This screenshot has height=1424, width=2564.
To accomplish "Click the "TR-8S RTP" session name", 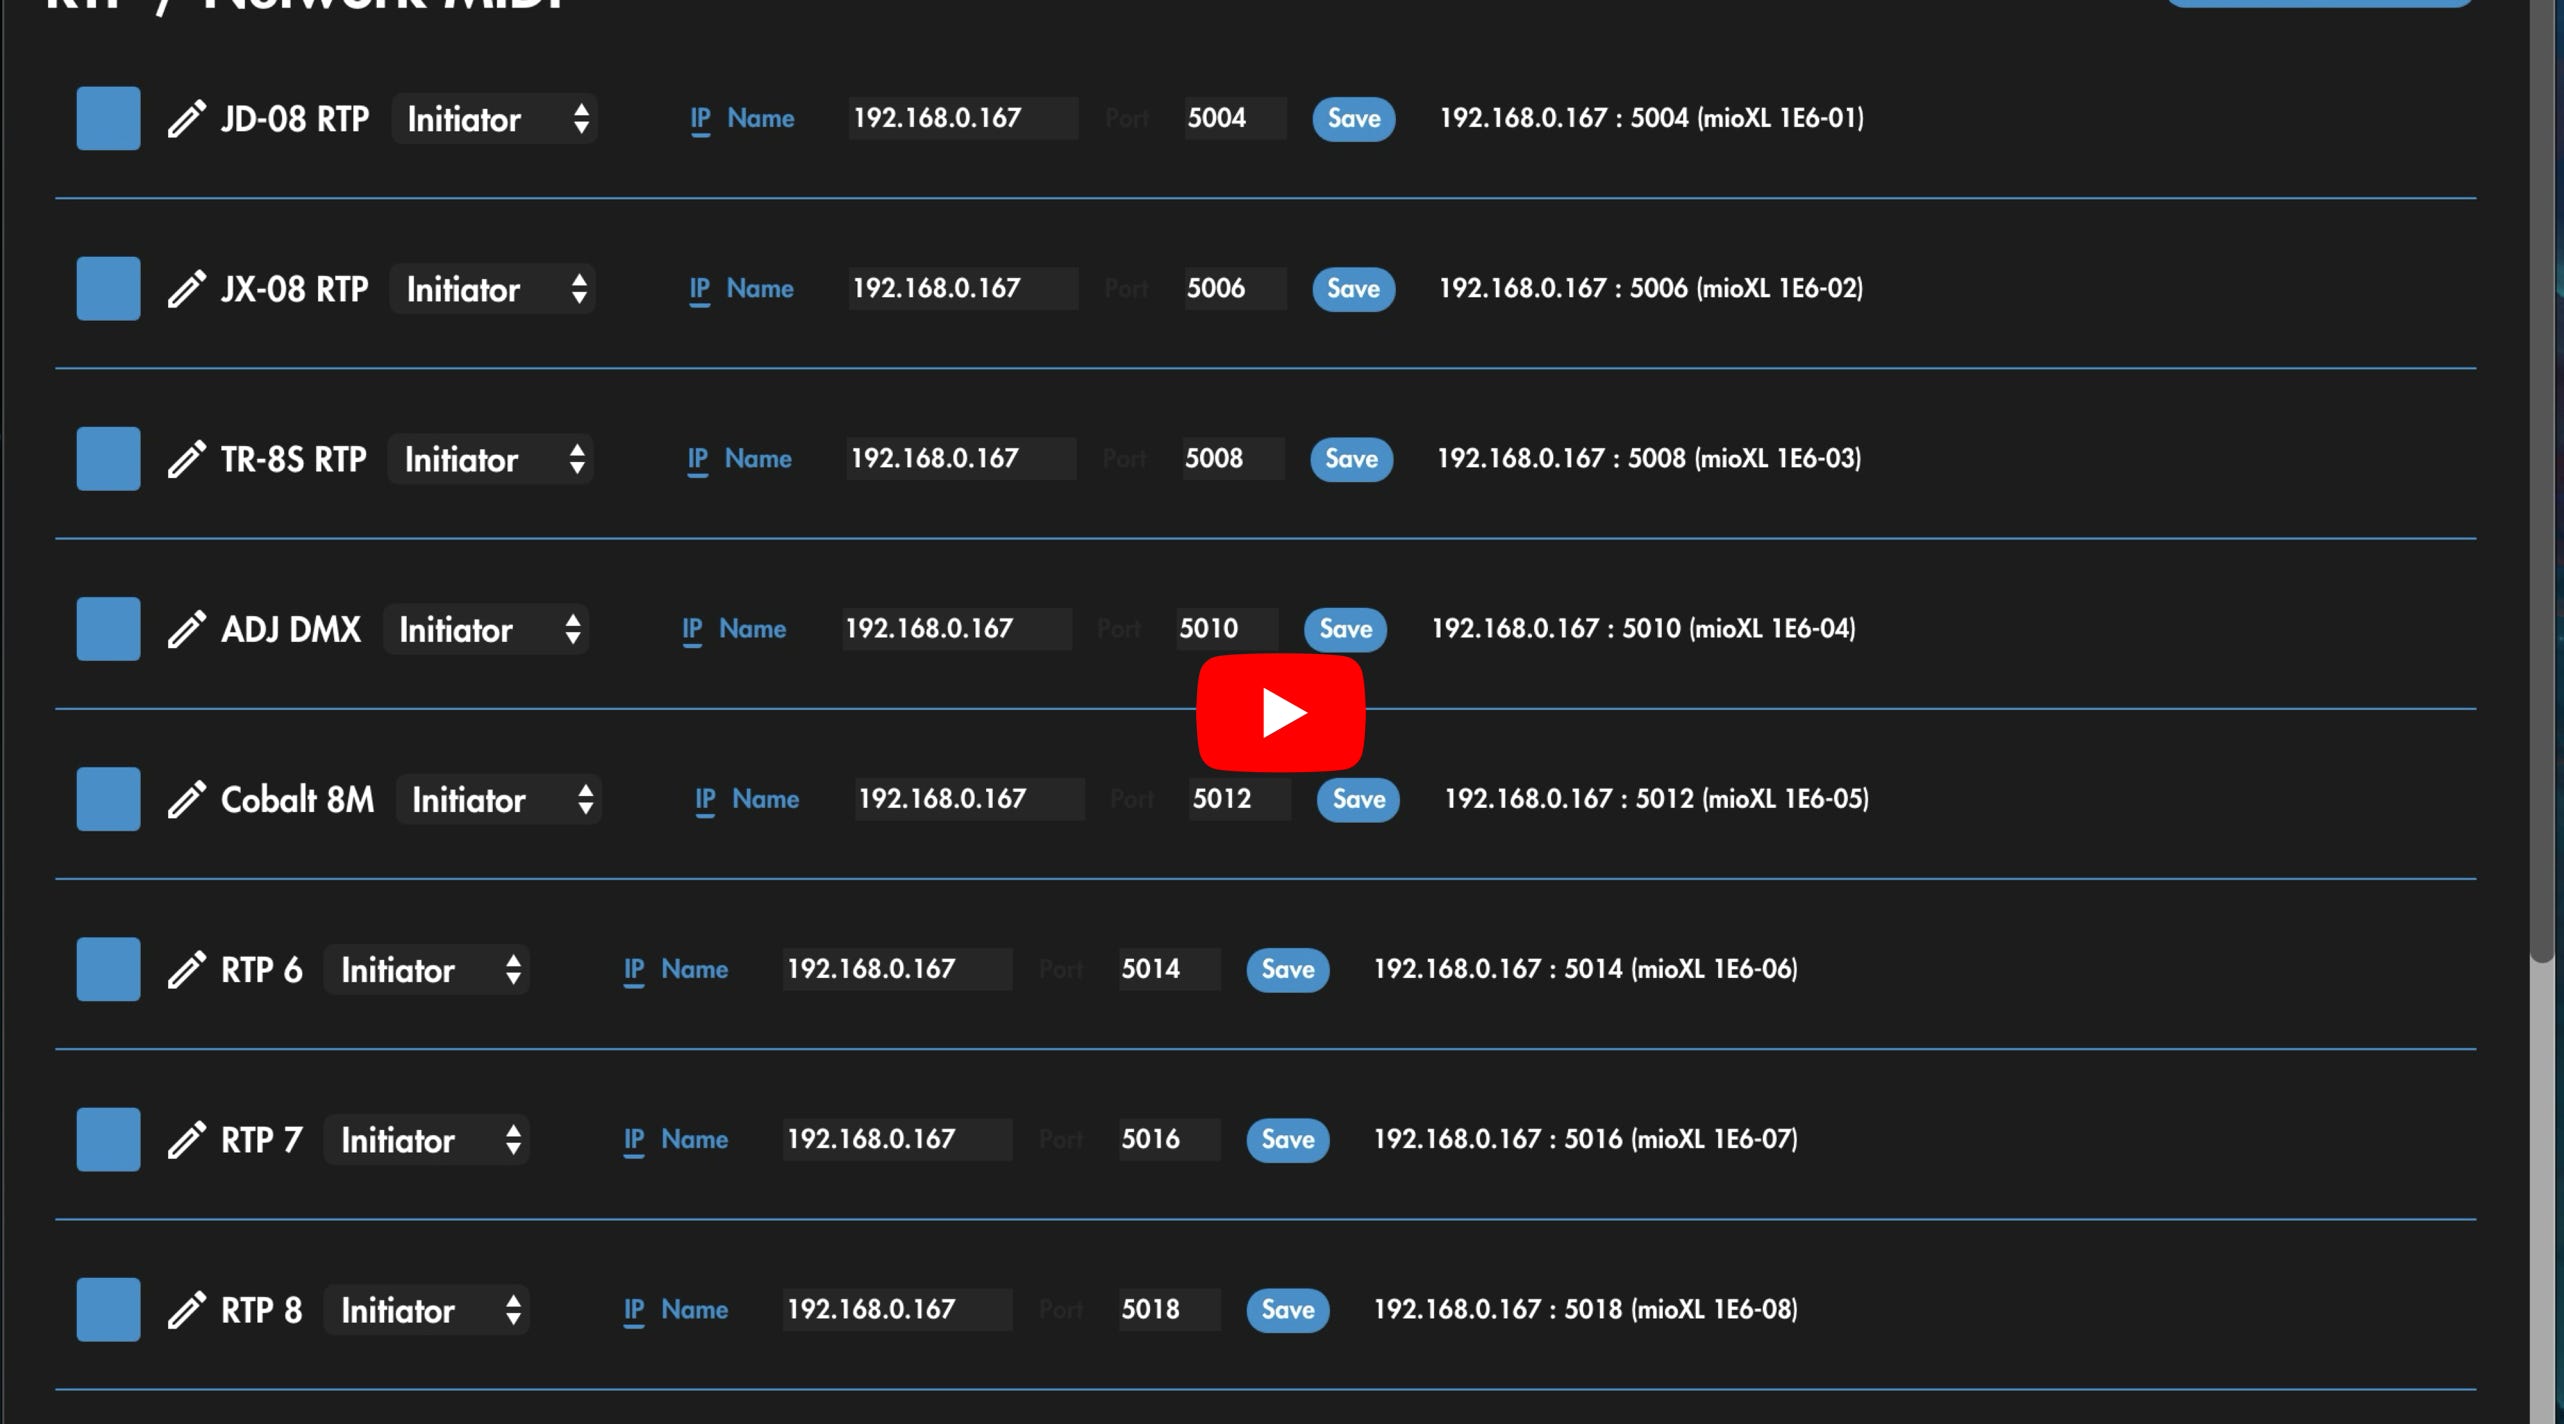I will point(293,459).
